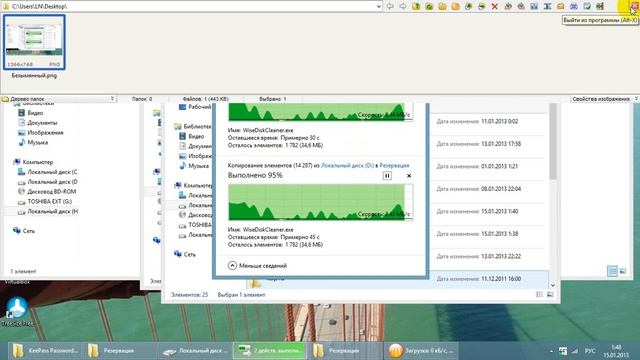This screenshot has width=640, height=360.
Task: Click the selected row dated 11.12.2011 16:00
Action: point(397,279)
